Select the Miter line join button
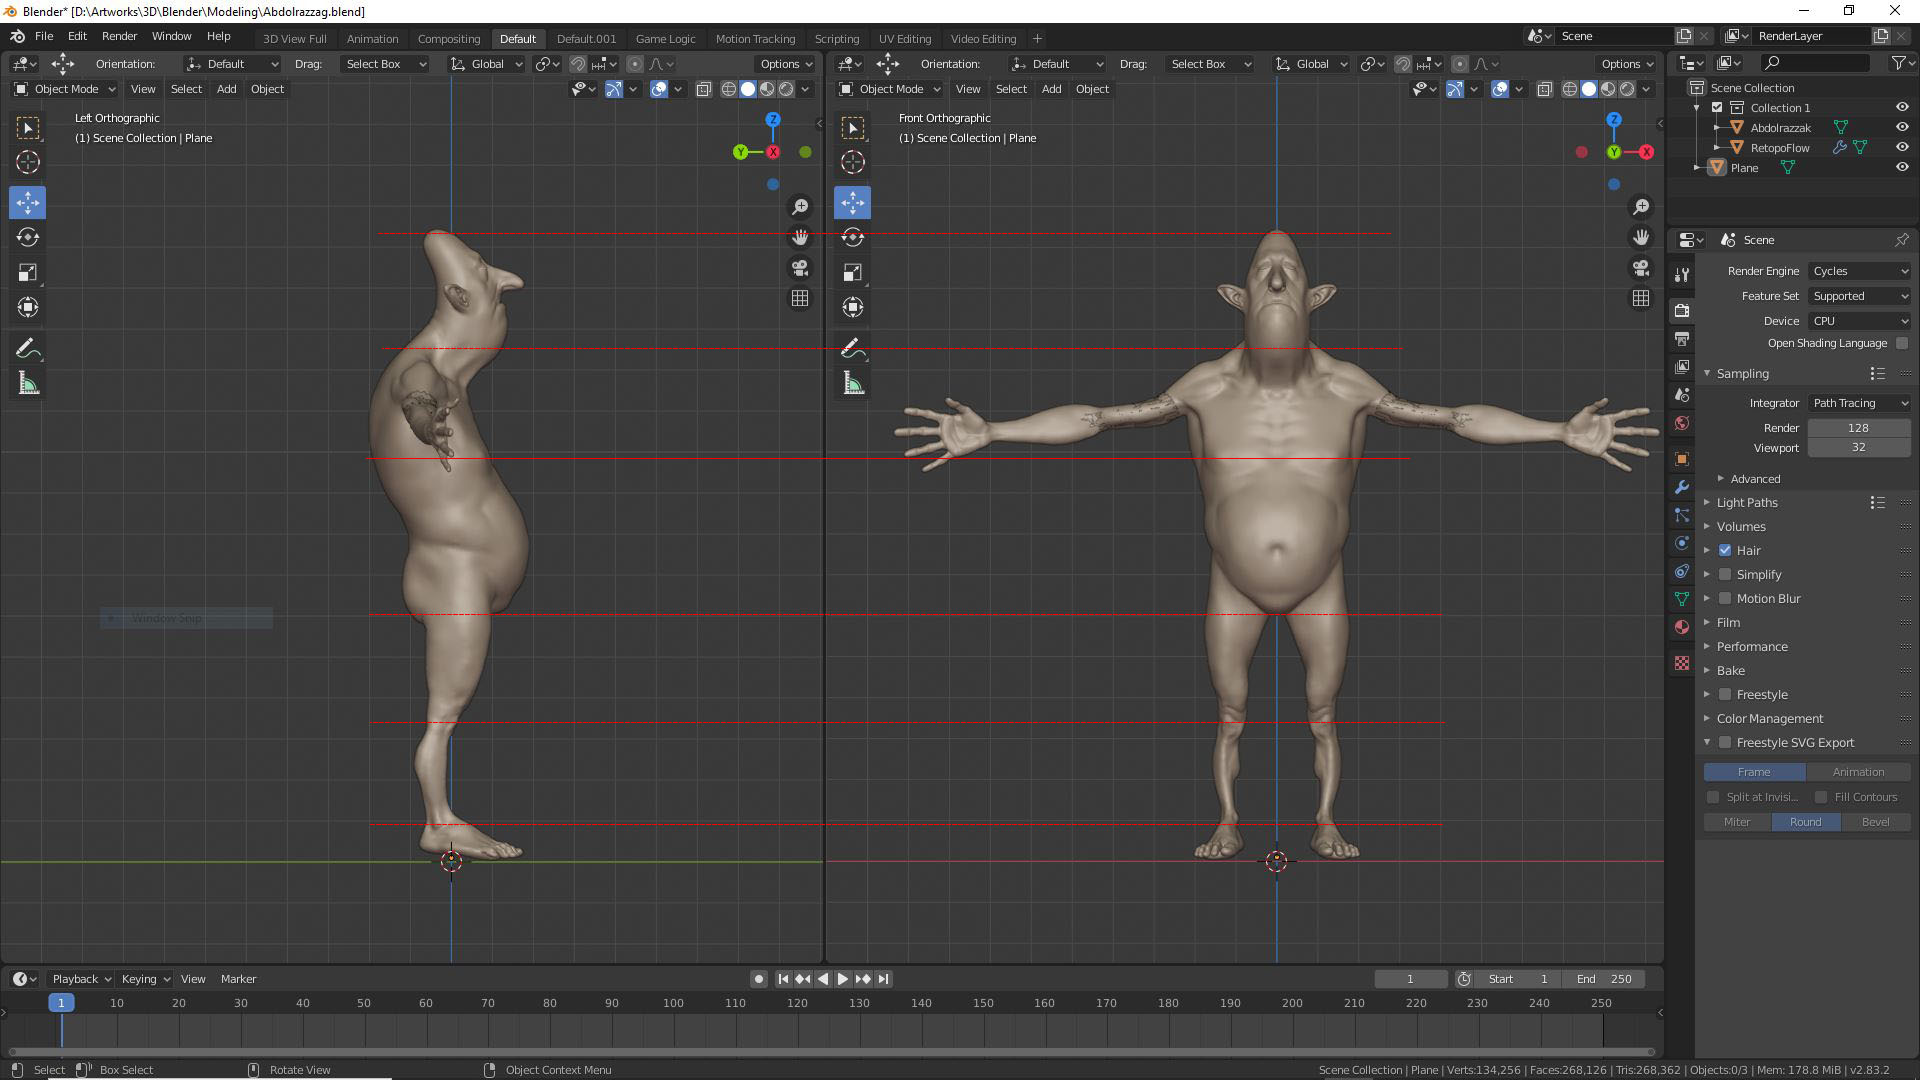The height and width of the screenshot is (1080, 1920). tap(1737, 822)
